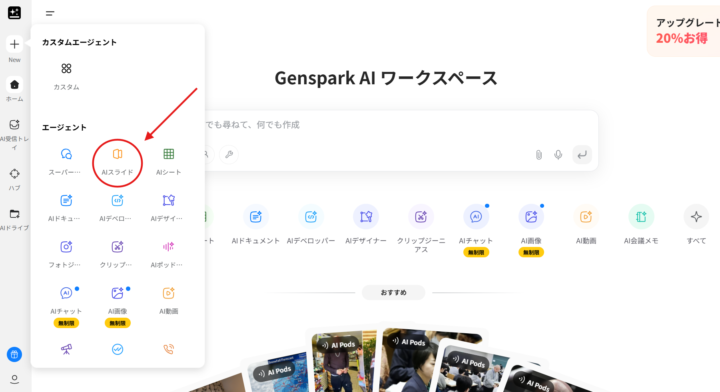
Task: Open AIデザイナー in the main shortcut row
Action: tap(366, 224)
